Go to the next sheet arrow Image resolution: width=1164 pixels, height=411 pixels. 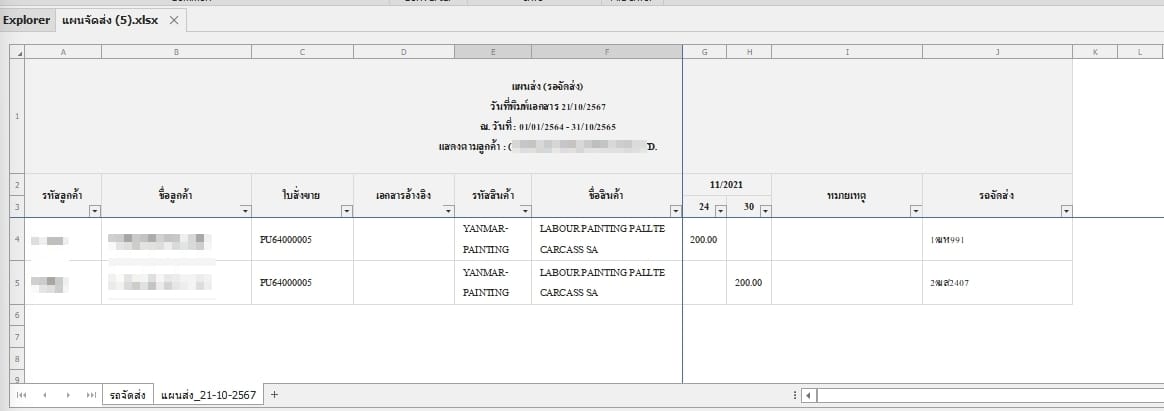[68, 396]
